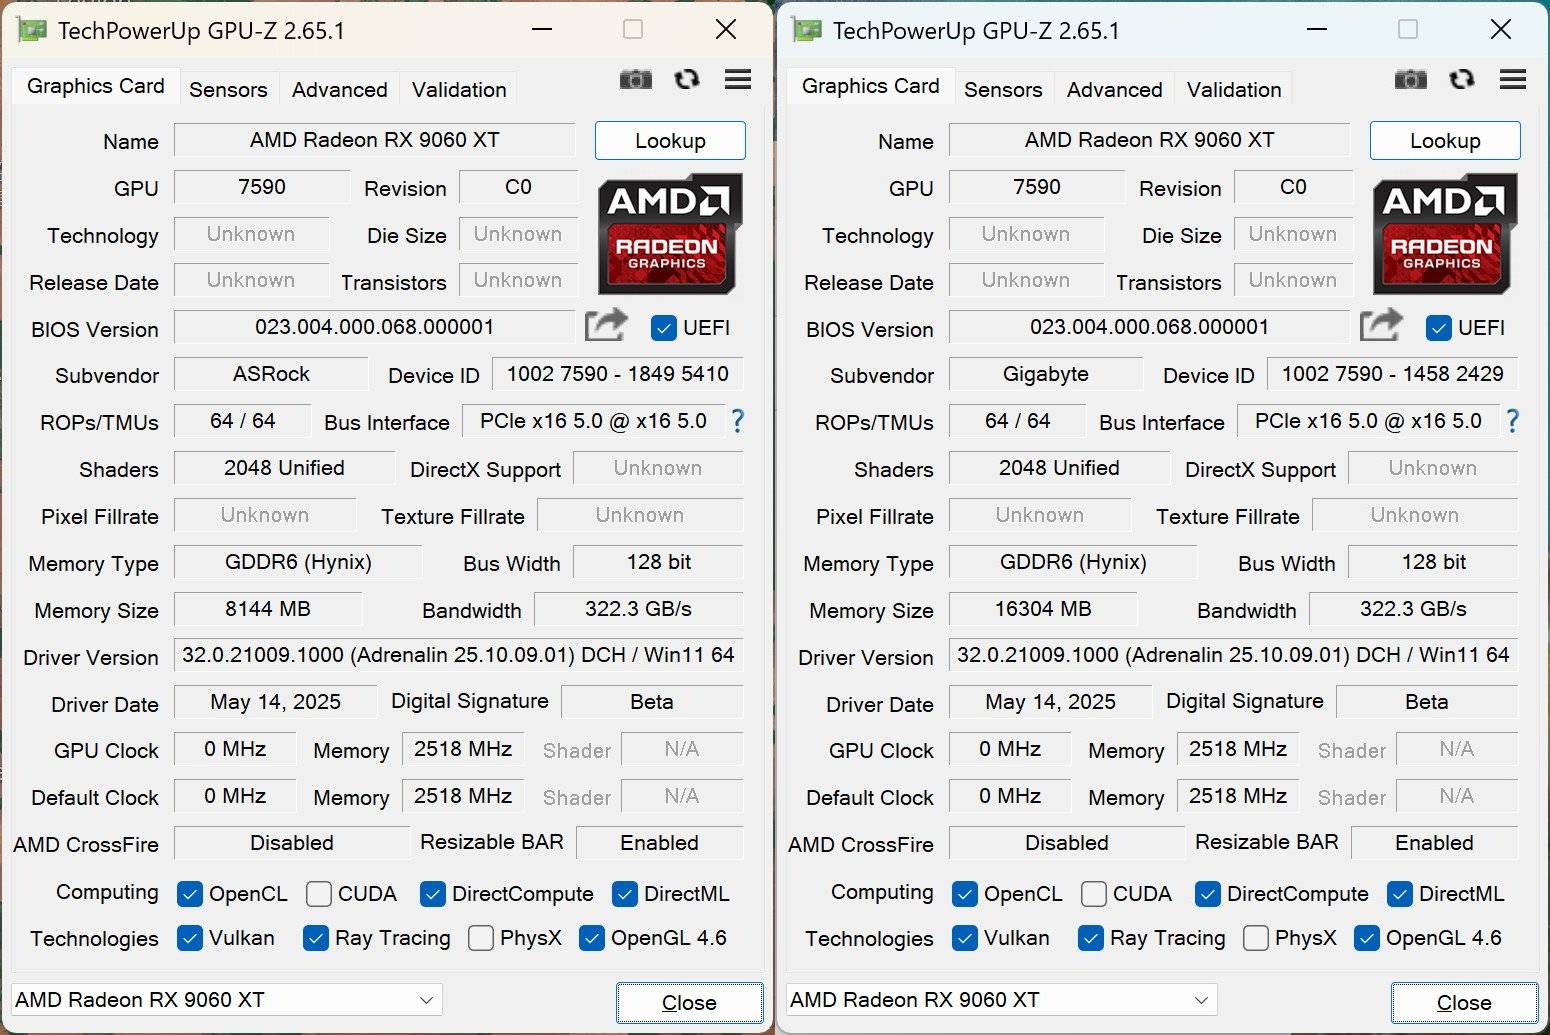Open hamburger menu in the Gigabyte window
The height and width of the screenshot is (1035, 1550).
click(1513, 79)
